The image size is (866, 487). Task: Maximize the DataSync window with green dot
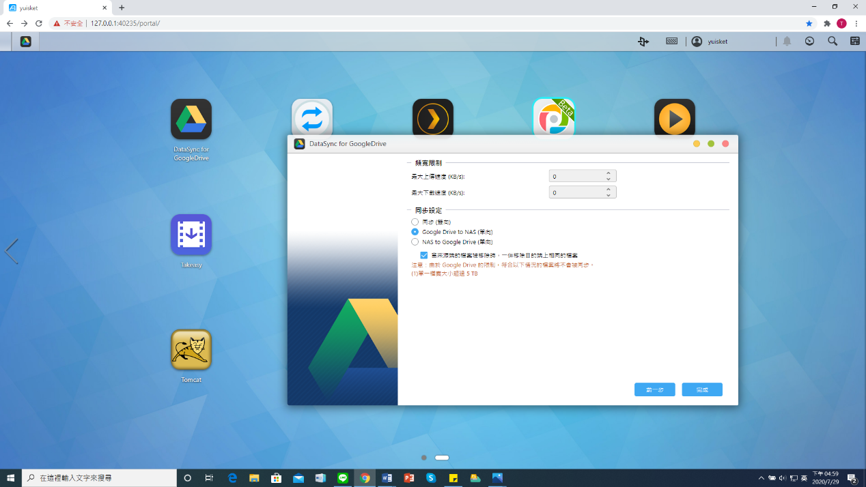(711, 144)
